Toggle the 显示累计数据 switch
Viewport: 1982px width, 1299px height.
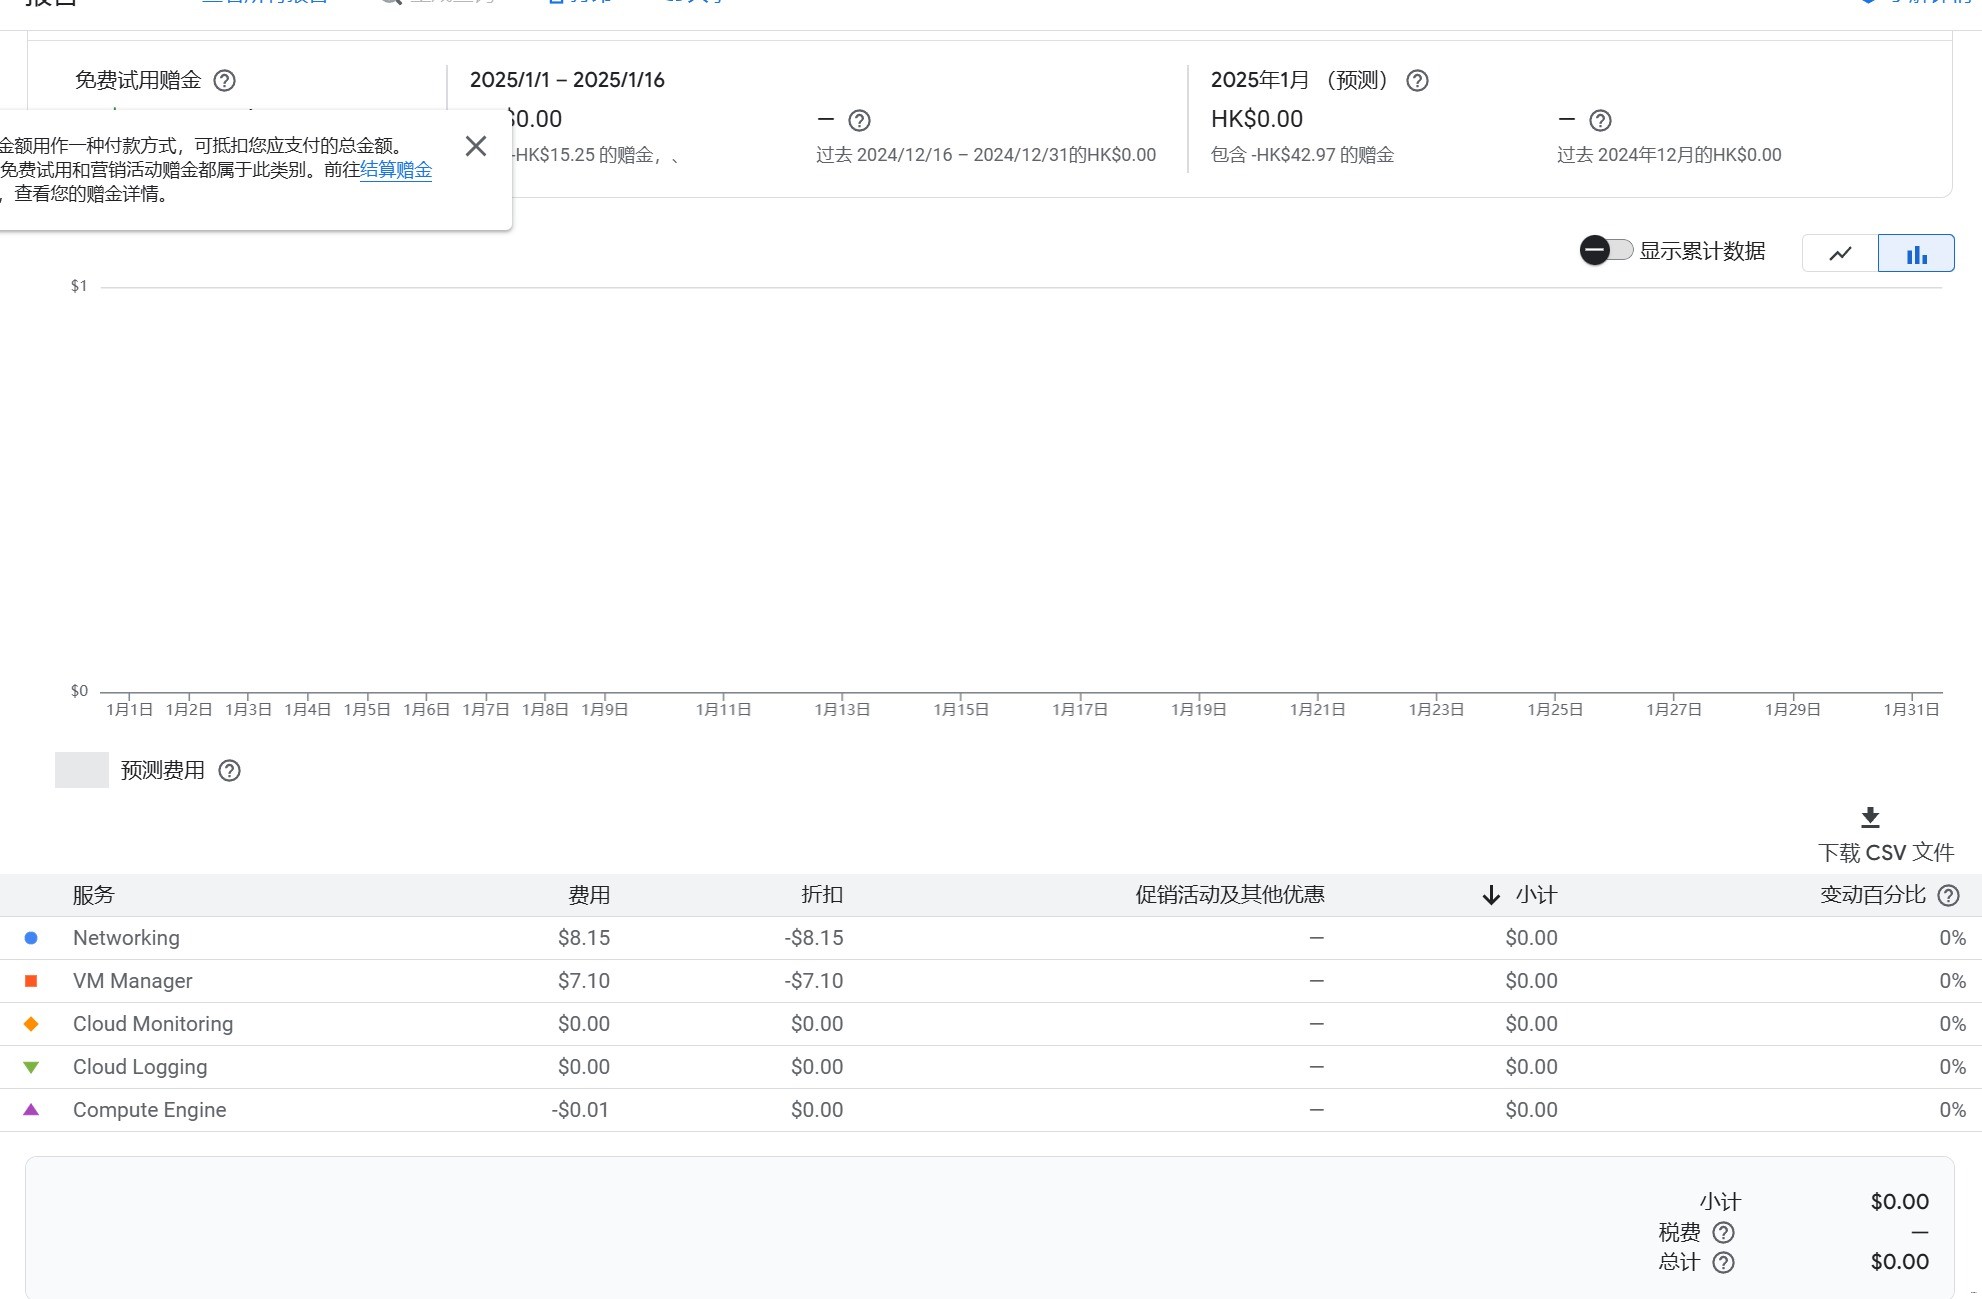pyautogui.click(x=1606, y=250)
